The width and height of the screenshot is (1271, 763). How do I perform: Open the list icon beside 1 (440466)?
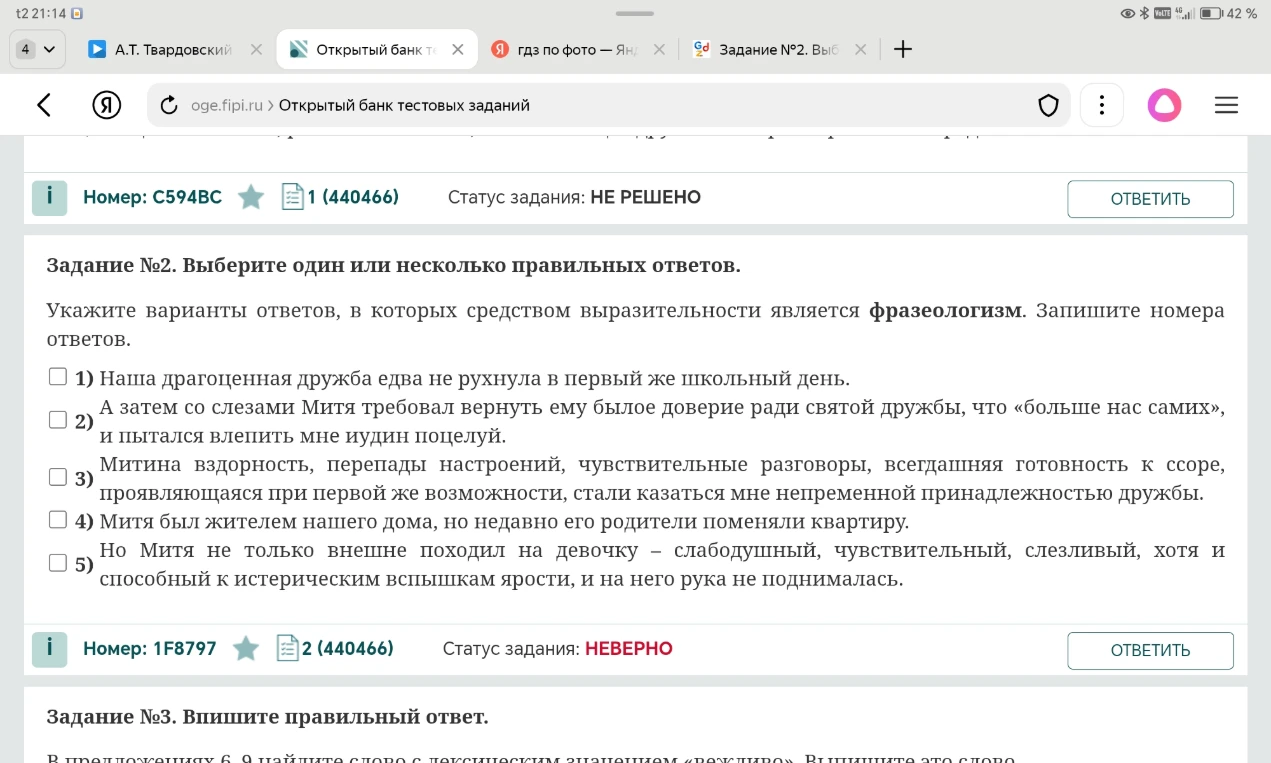(x=292, y=196)
